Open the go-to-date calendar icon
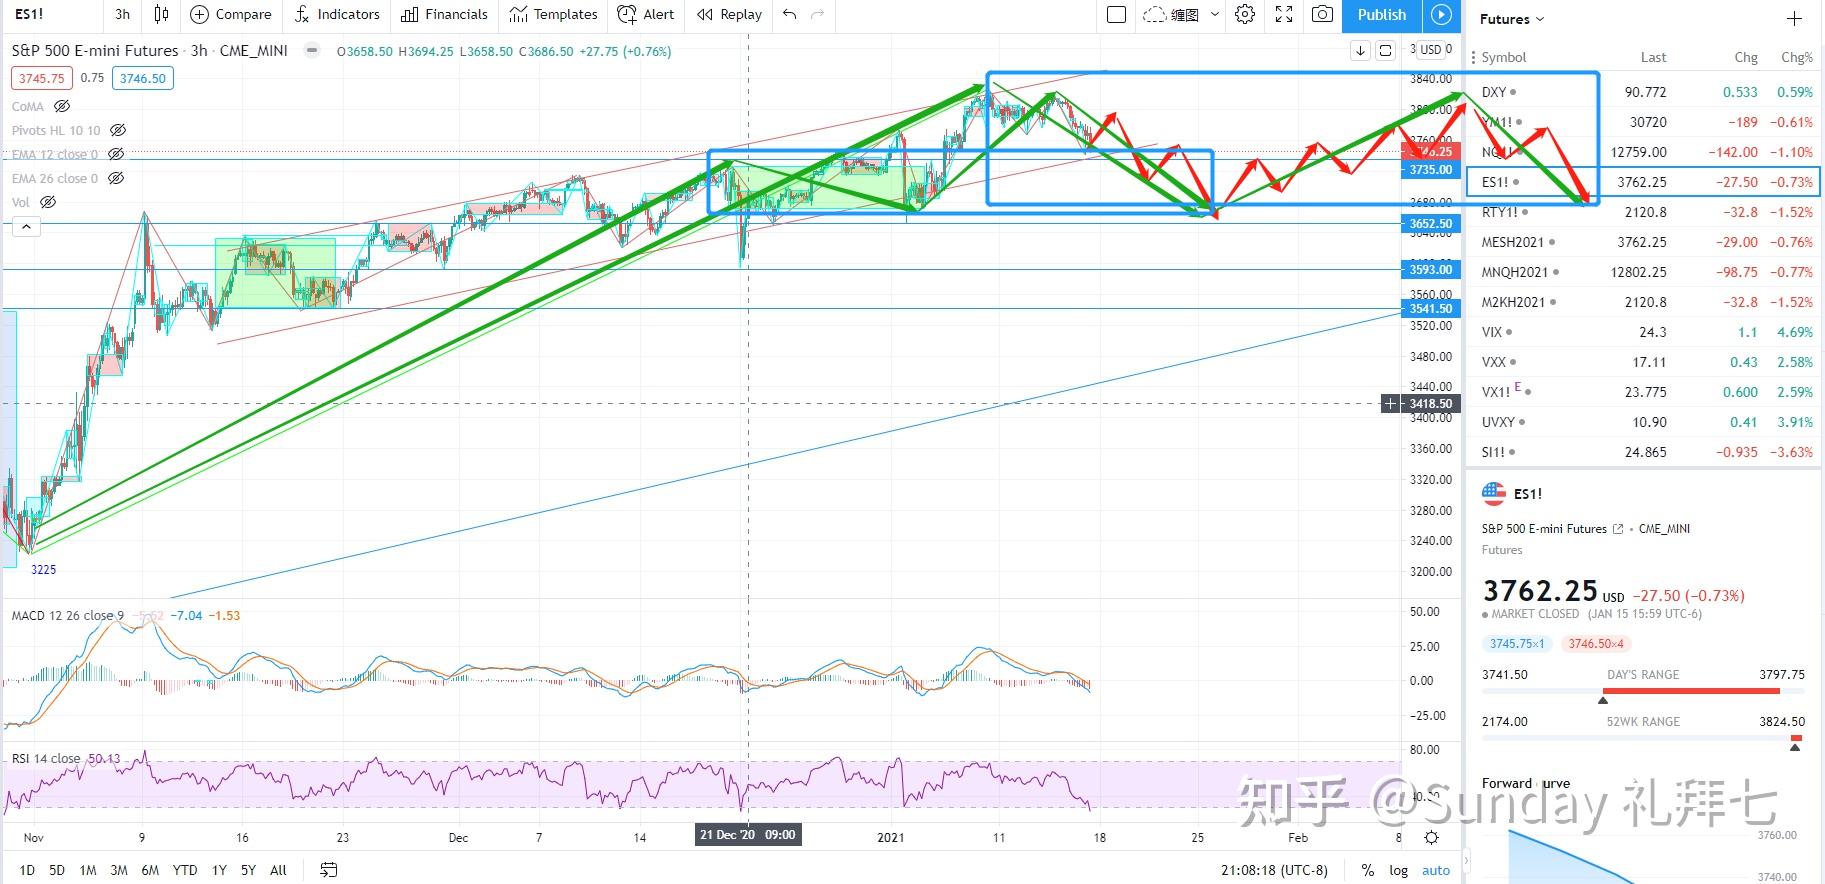 click(x=328, y=870)
